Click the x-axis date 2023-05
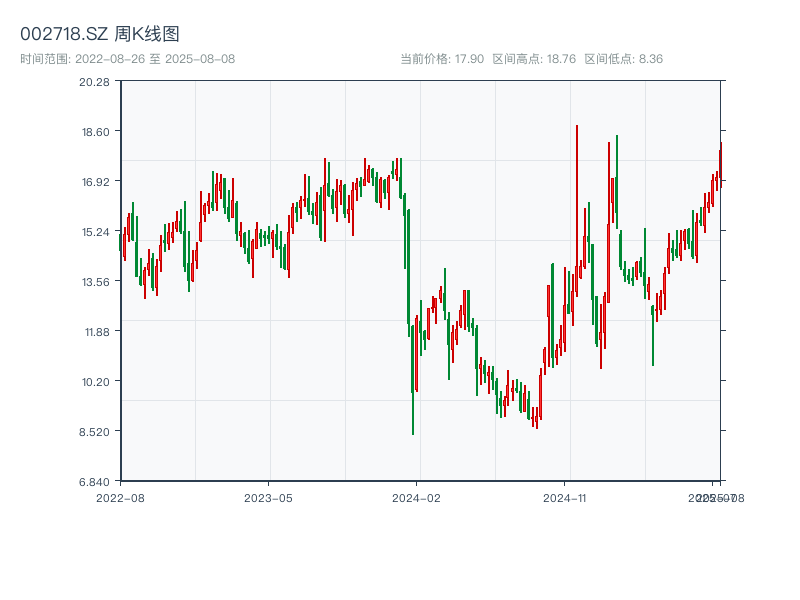800x600 pixels. pyautogui.click(x=268, y=498)
